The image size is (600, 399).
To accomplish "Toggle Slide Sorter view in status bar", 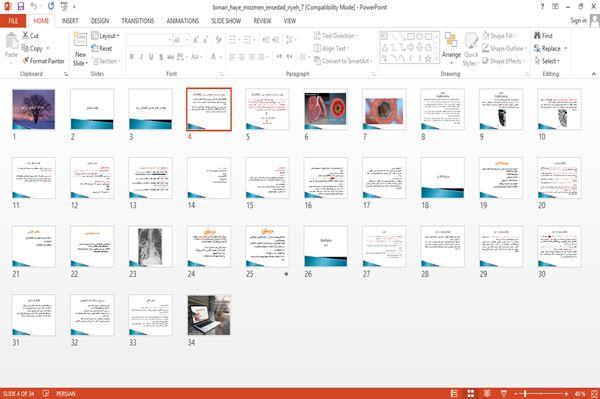I will (x=471, y=393).
